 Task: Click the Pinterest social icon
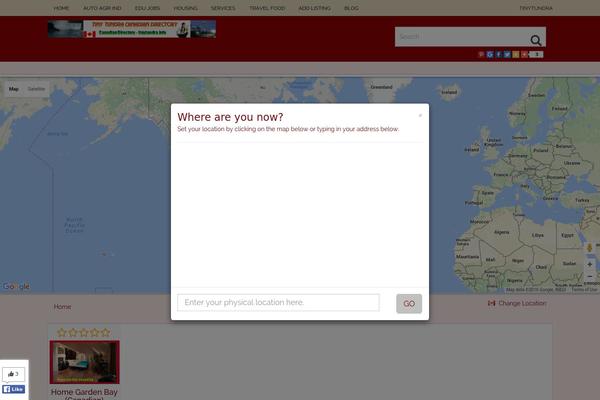point(481,54)
